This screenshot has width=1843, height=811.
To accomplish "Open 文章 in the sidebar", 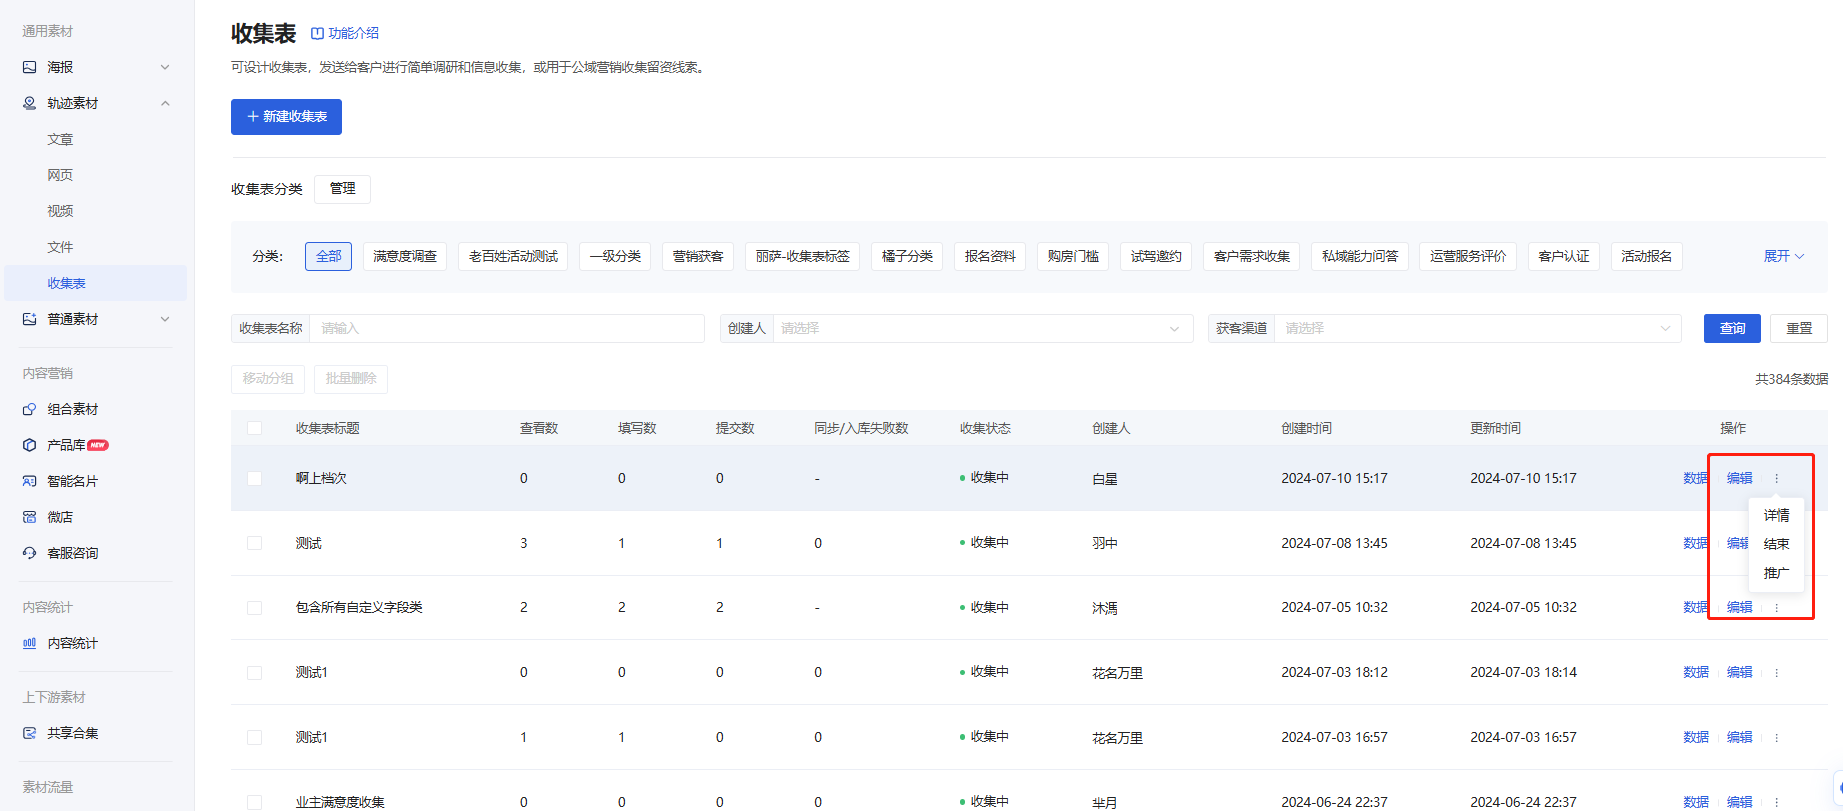I will (61, 139).
